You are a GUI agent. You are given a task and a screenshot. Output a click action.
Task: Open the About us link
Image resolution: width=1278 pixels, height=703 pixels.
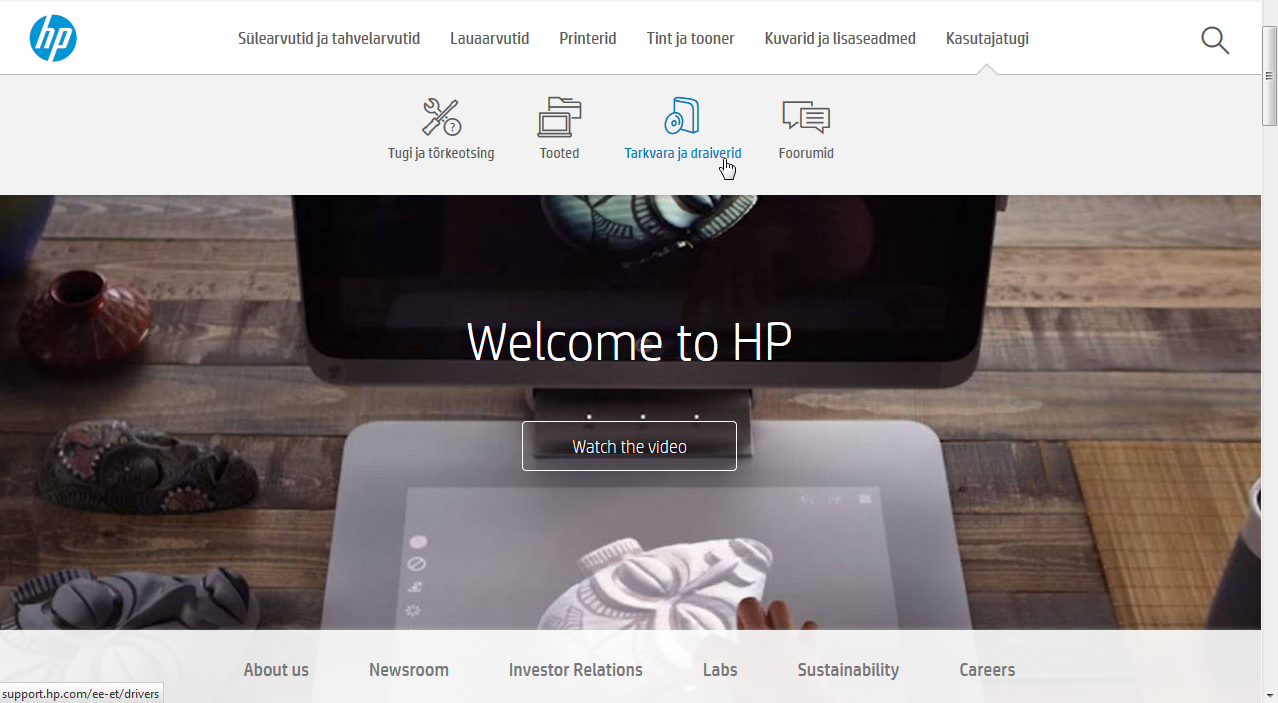[x=276, y=670]
